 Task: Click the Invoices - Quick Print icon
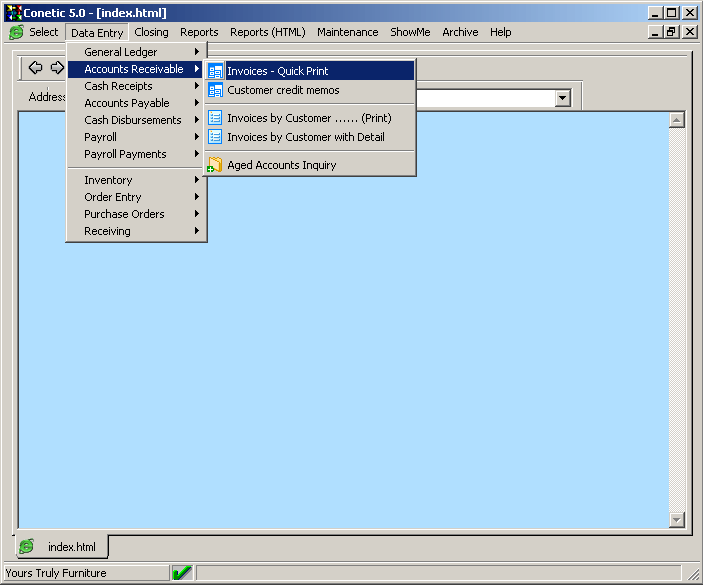215,71
